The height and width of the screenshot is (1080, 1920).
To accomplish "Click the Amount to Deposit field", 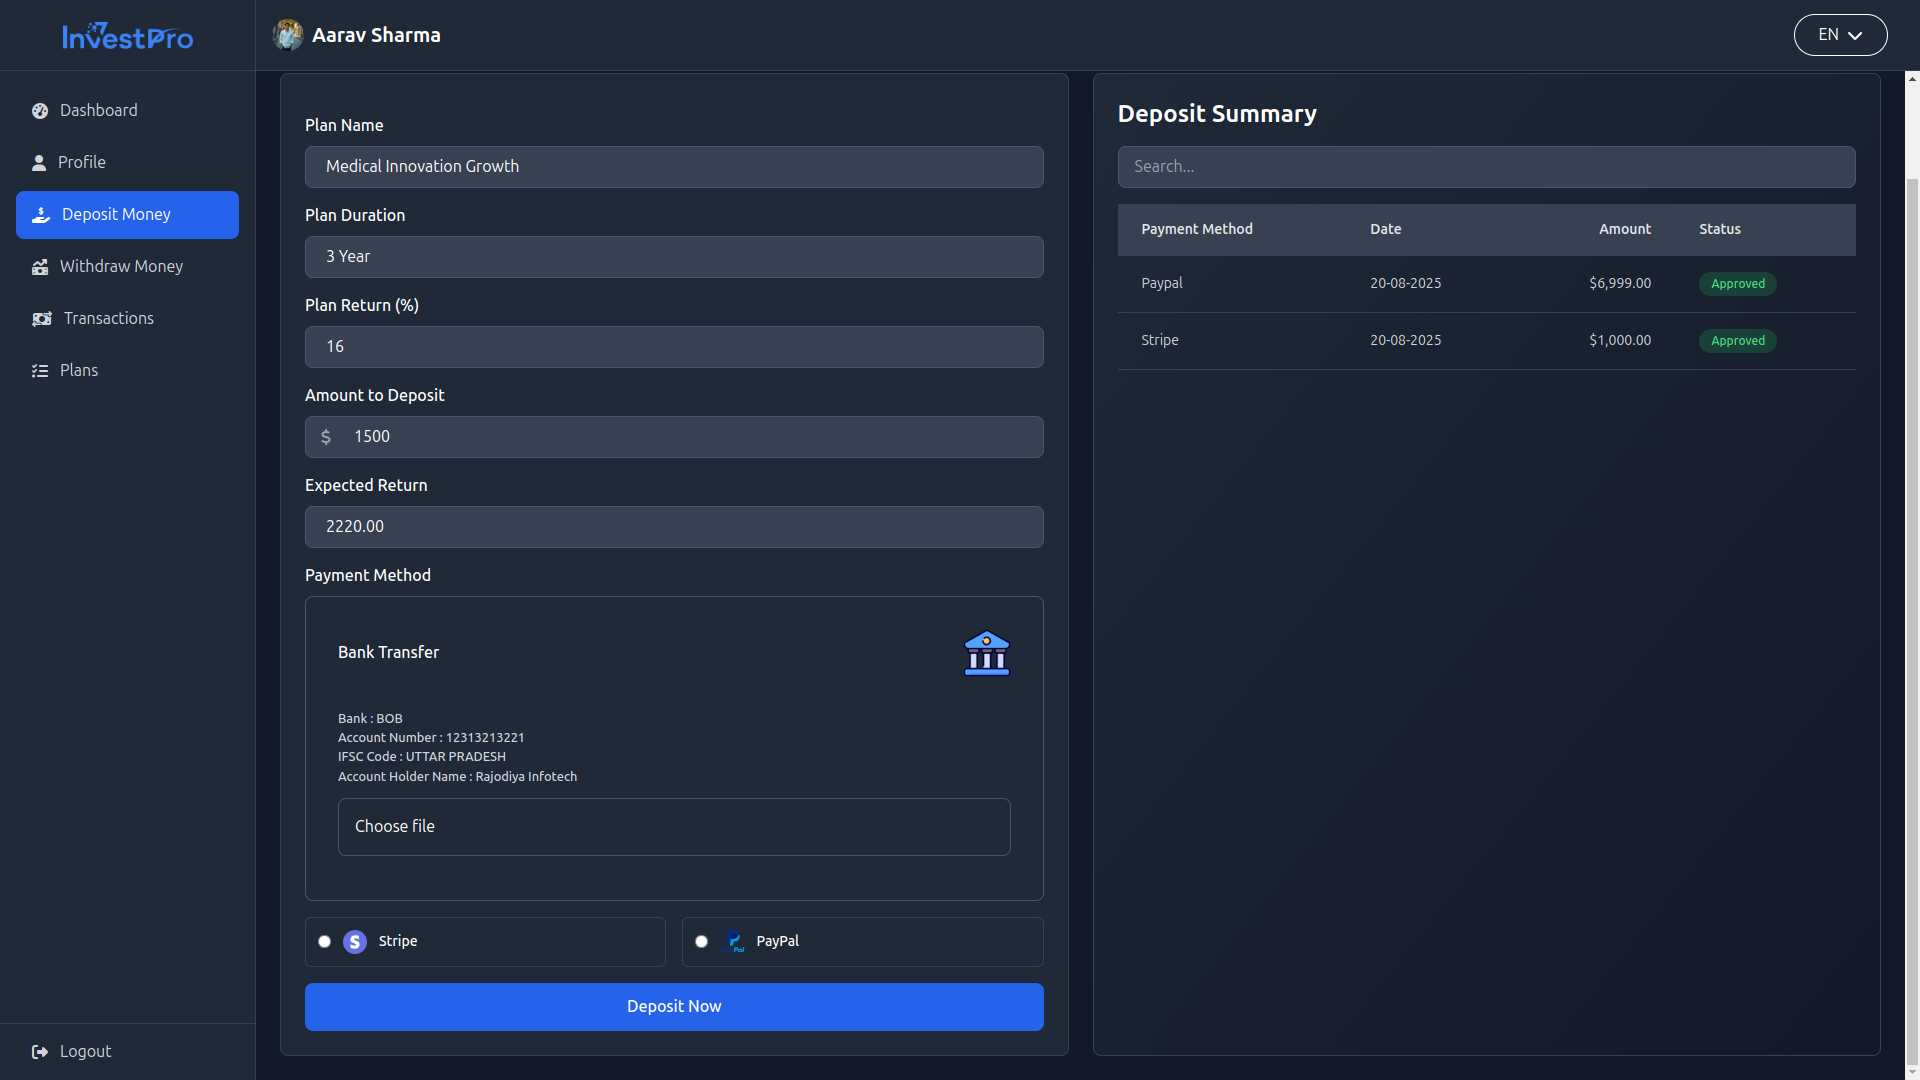I will pyautogui.click(x=690, y=437).
